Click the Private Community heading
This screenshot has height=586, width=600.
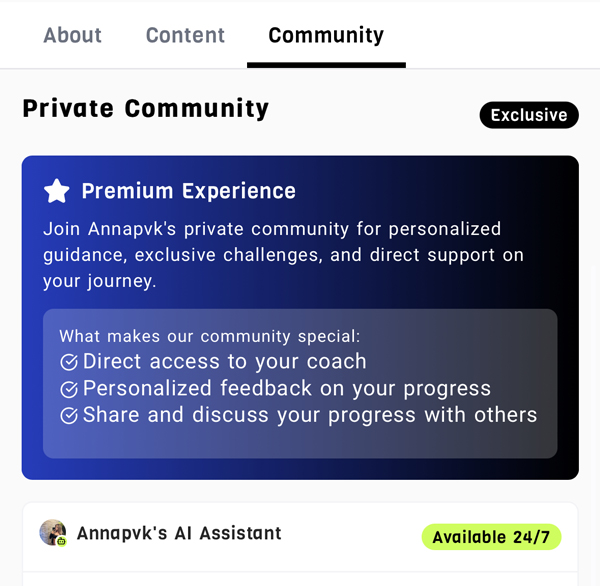146,109
